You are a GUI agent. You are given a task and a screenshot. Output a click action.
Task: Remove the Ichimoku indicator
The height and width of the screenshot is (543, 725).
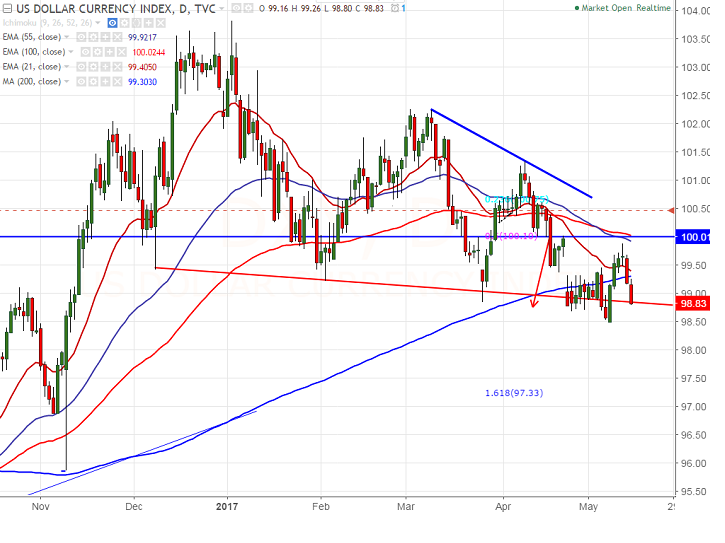pyautogui.click(x=160, y=23)
